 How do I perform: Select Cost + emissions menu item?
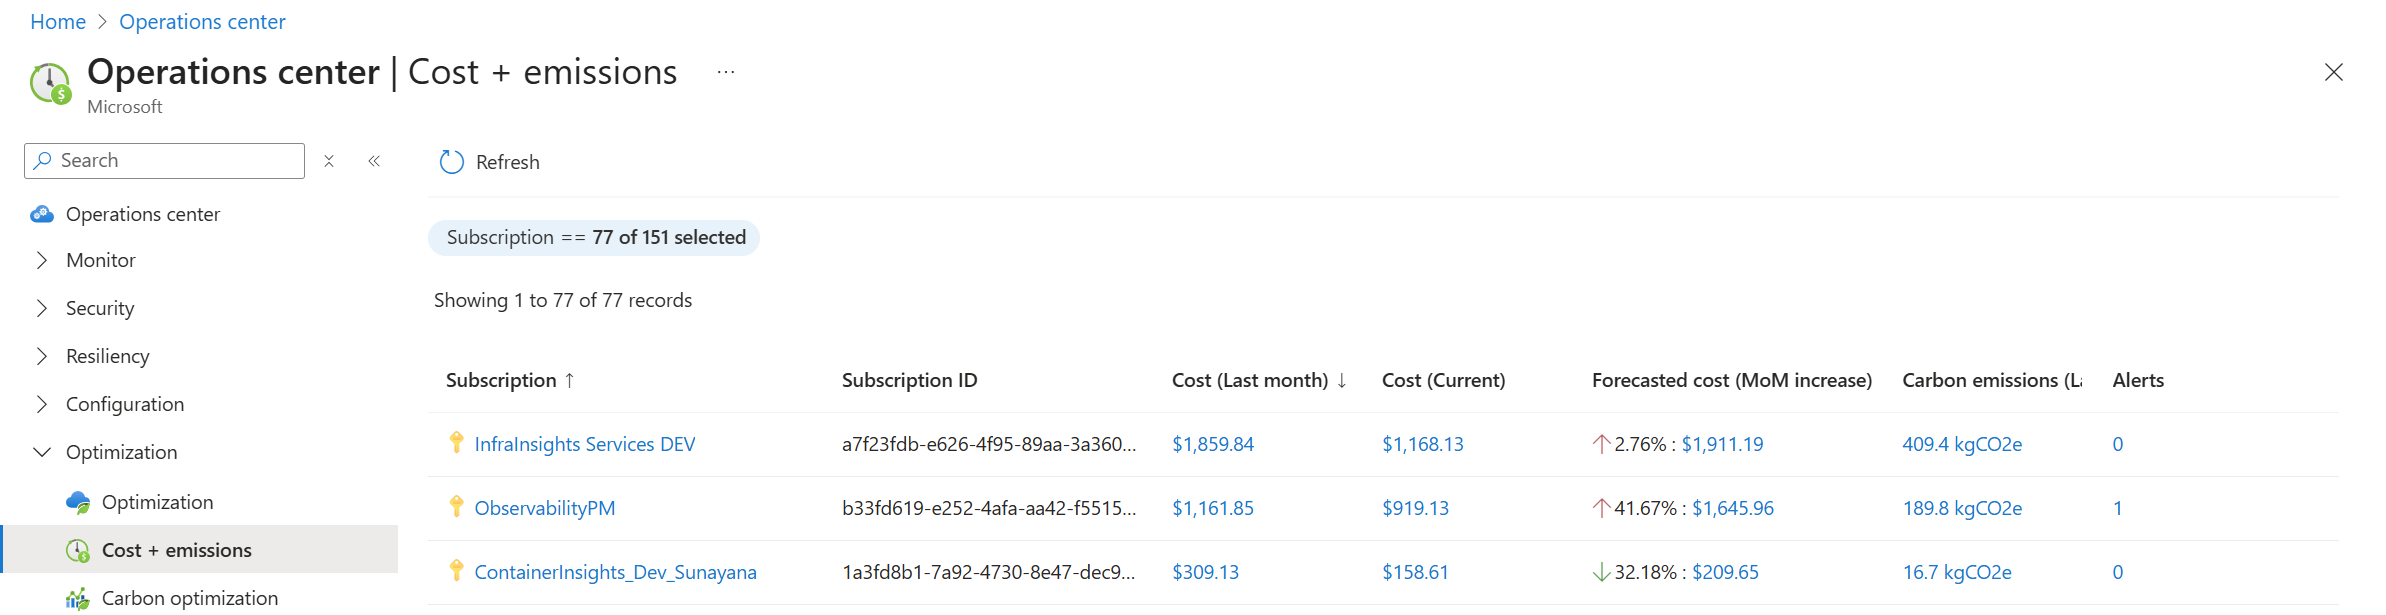tap(177, 550)
